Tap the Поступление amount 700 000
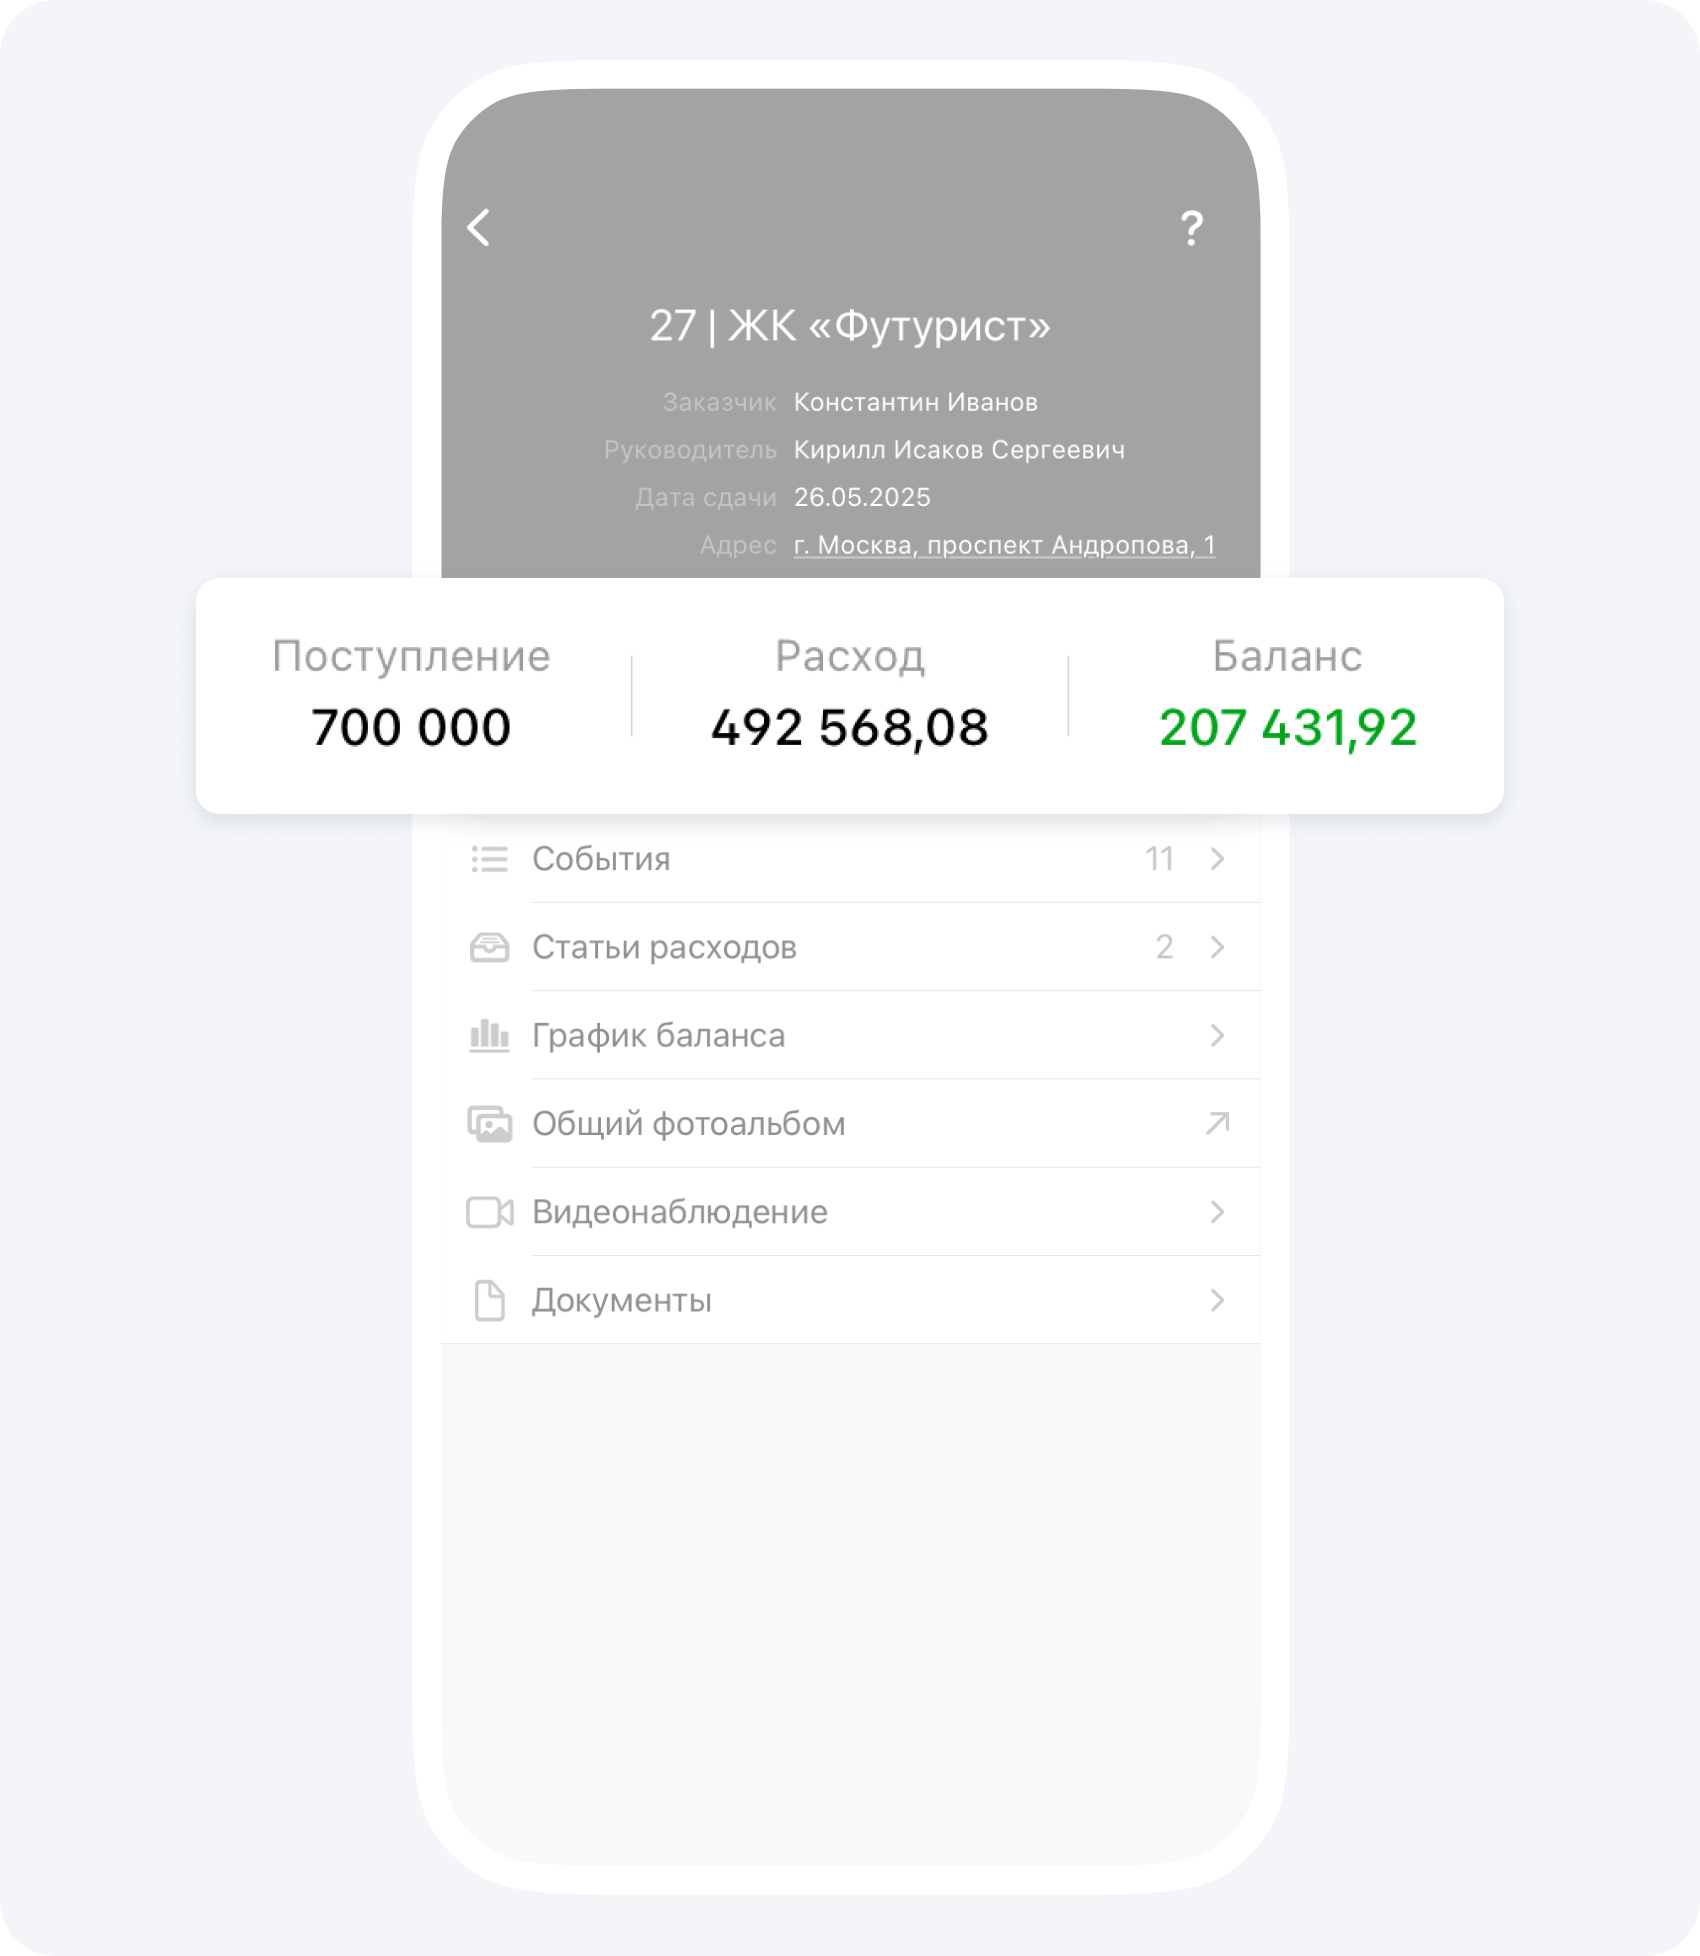This screenshot has width=1700, height=1956. [411, 727]
